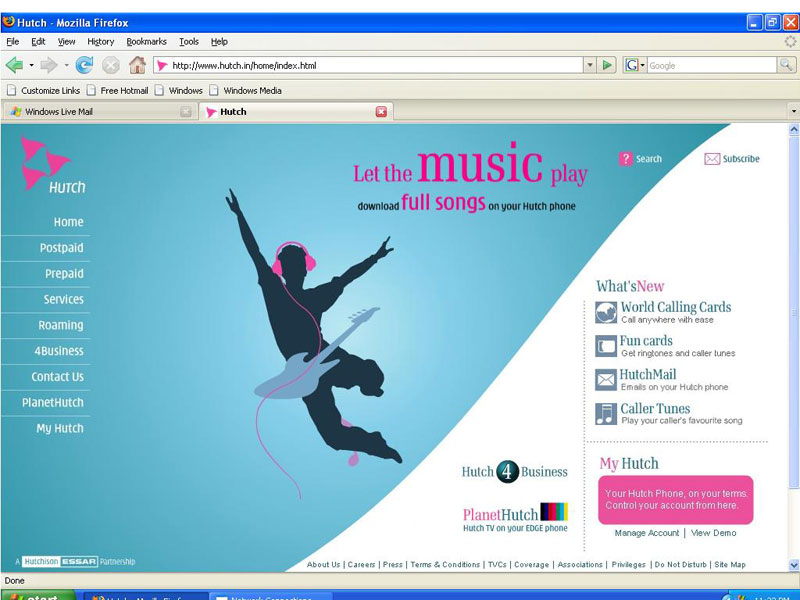Viewport: 800px width, 600px height.
Task: Click the Windows Start button
Action: tap(38, 596)
